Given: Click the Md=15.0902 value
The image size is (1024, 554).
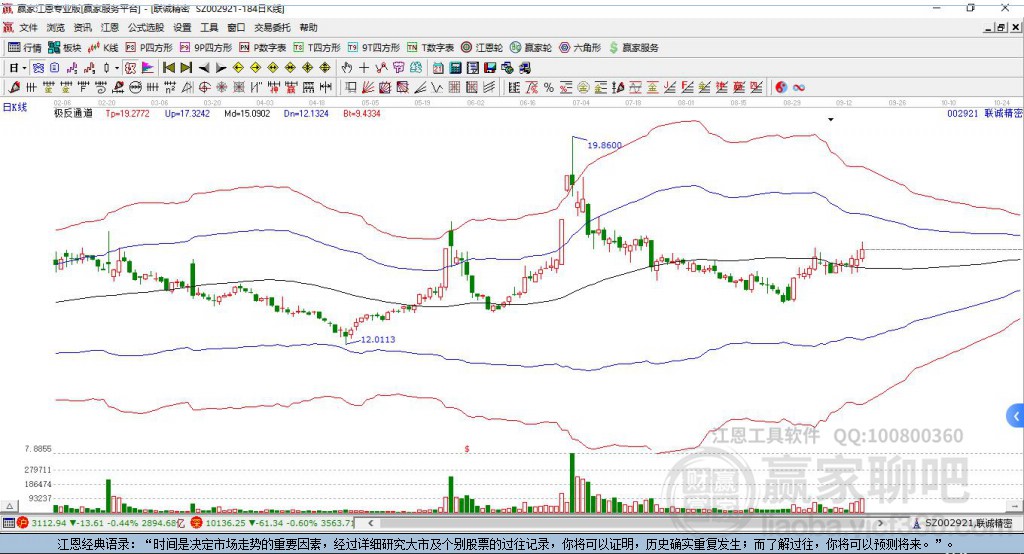Looking at the screenshot, I should (x=247, y=114).
